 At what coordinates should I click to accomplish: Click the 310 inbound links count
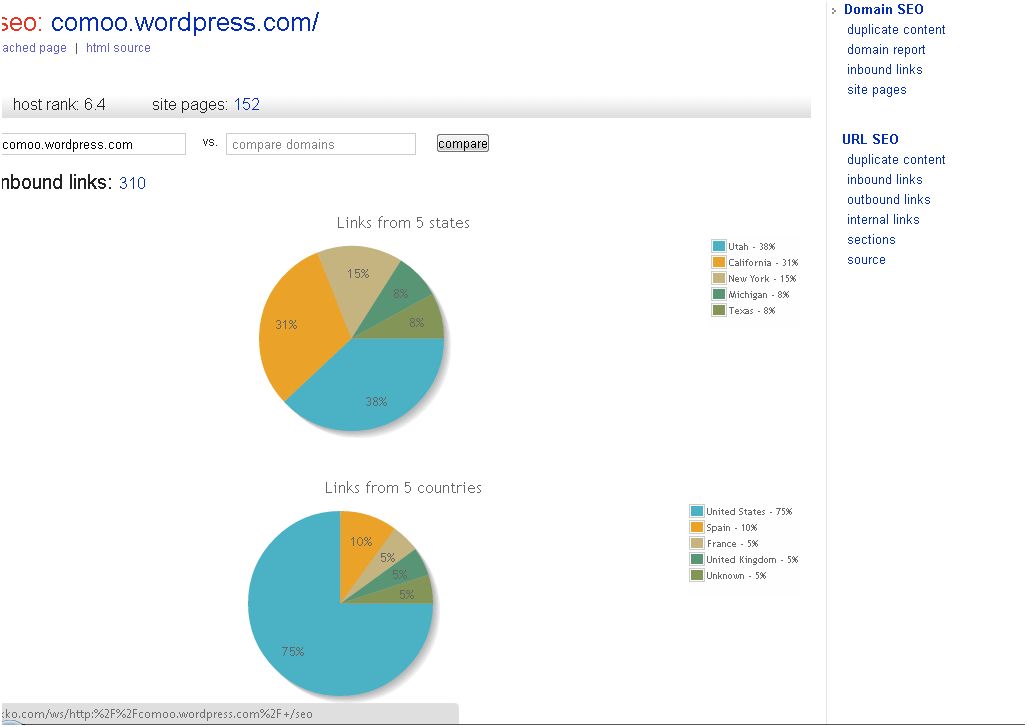pos(132,183)
